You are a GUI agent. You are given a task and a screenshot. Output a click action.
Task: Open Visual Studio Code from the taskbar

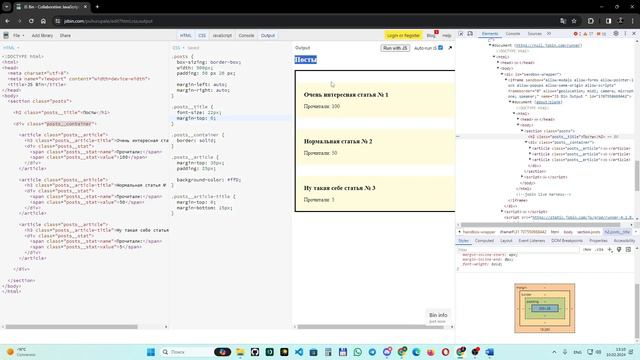coord(299,352)
